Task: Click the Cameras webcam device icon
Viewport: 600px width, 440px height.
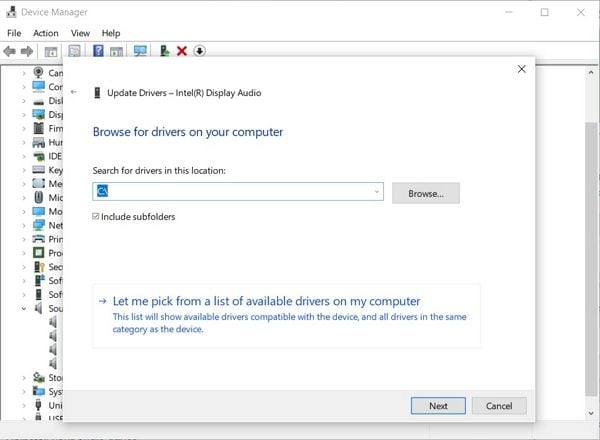Action: (39, 72)
